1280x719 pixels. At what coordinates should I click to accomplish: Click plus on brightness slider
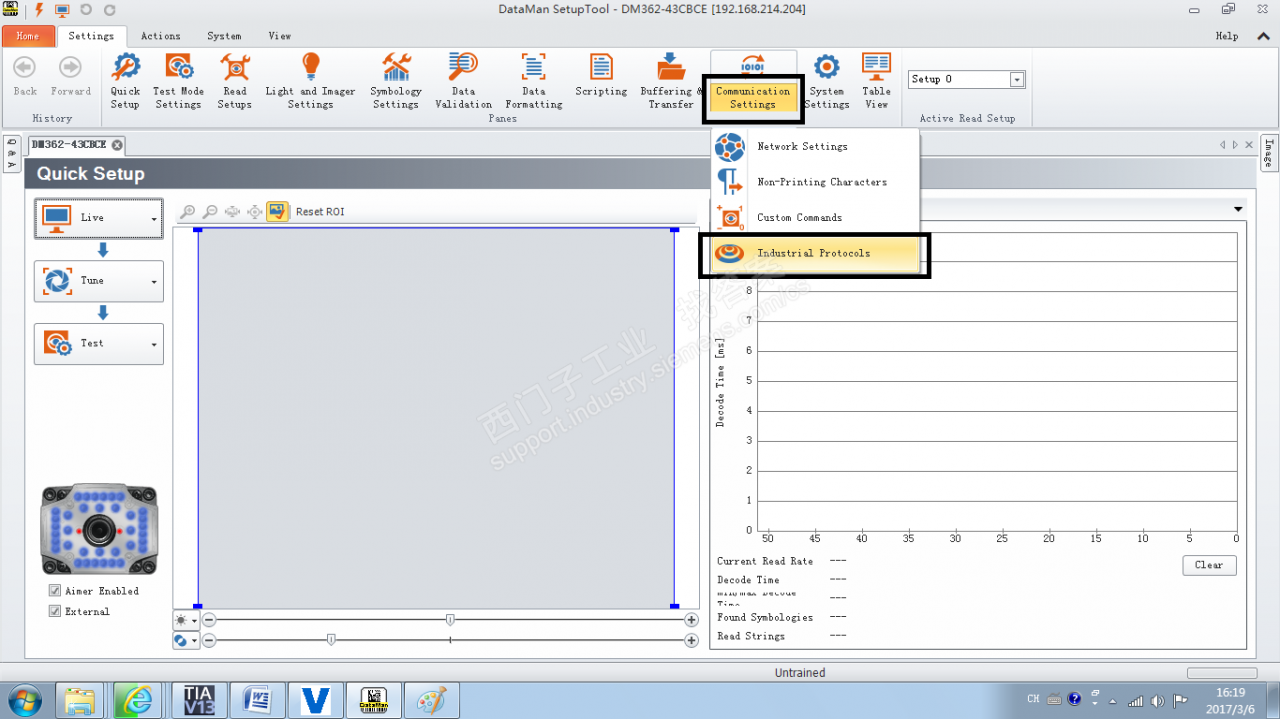[x=691, y=620]
